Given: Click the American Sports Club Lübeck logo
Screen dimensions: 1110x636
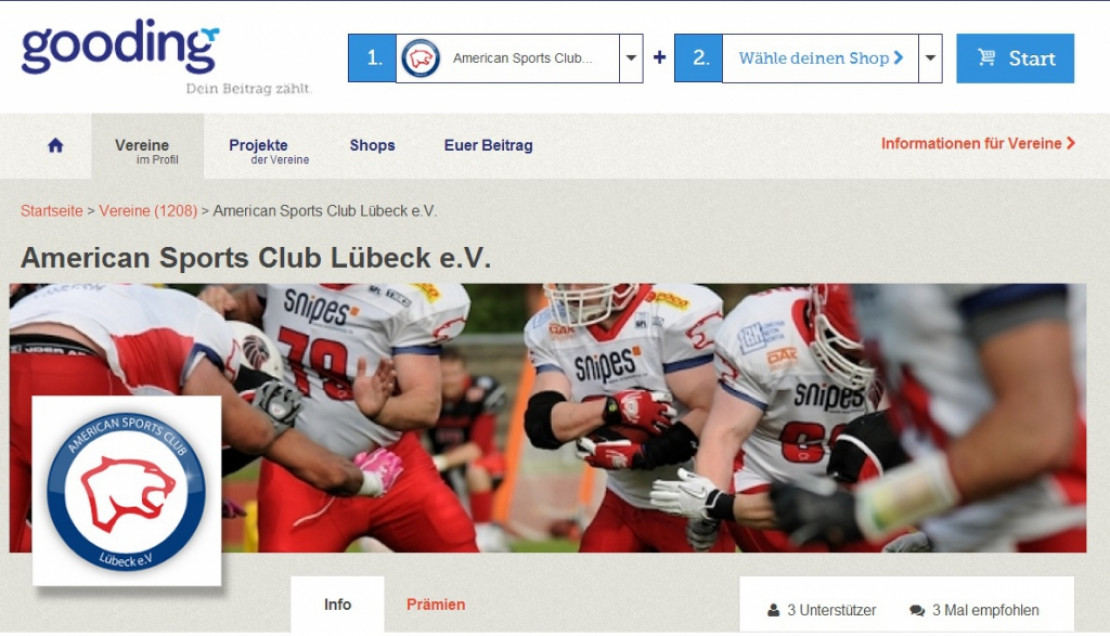Looking at the screenshot, I should 126,490.
